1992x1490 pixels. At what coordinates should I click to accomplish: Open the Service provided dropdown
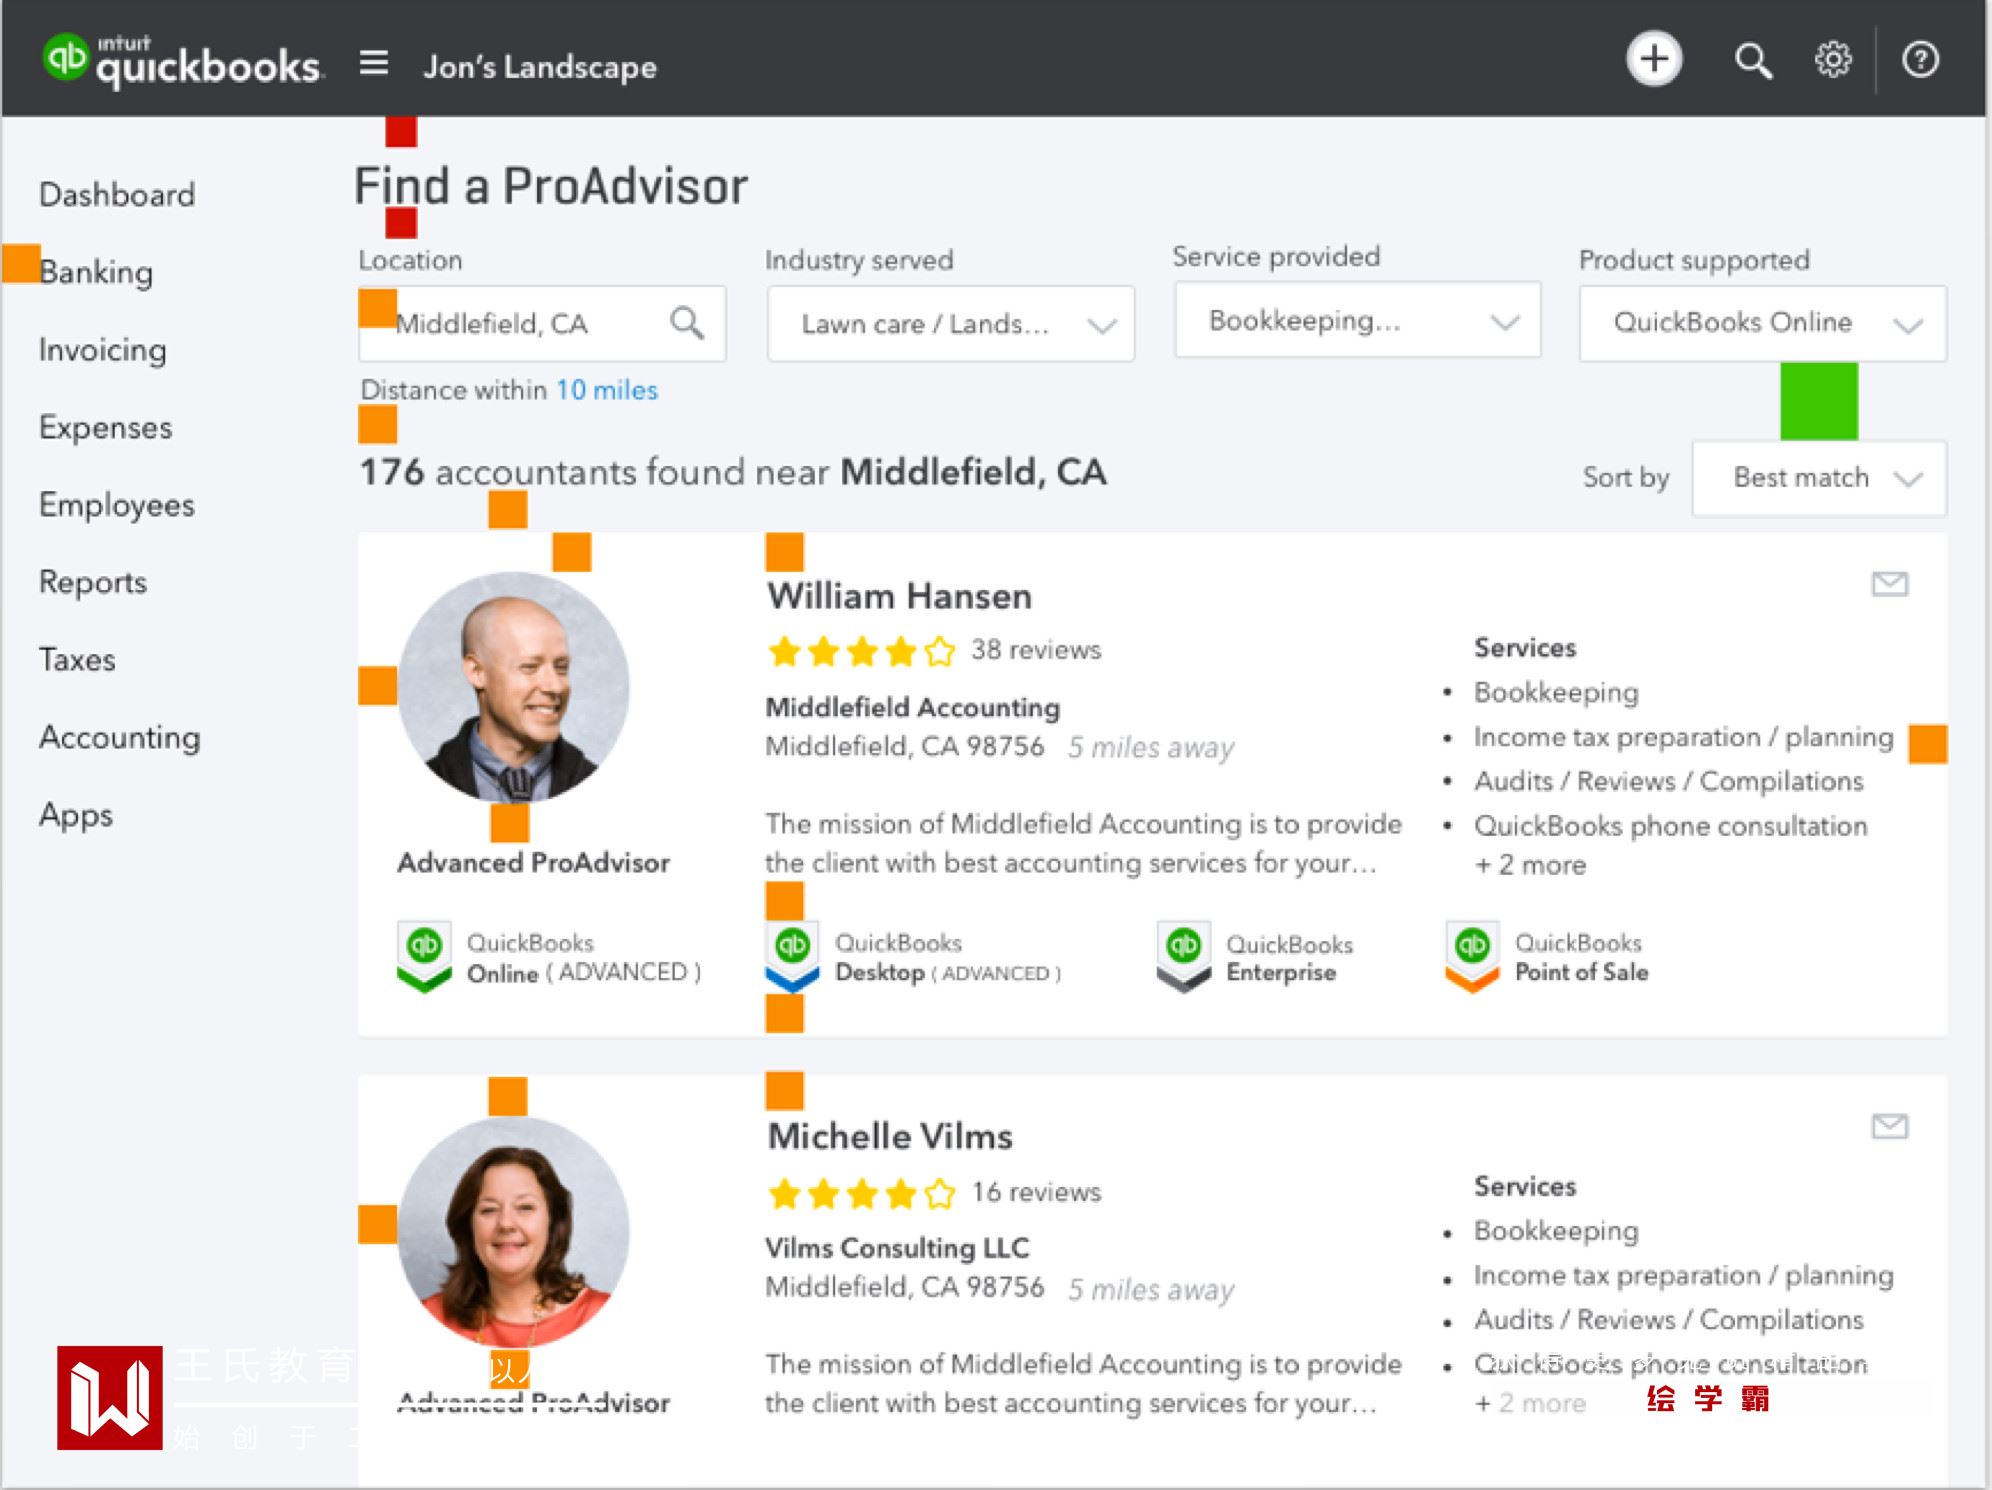(1357, 321)
